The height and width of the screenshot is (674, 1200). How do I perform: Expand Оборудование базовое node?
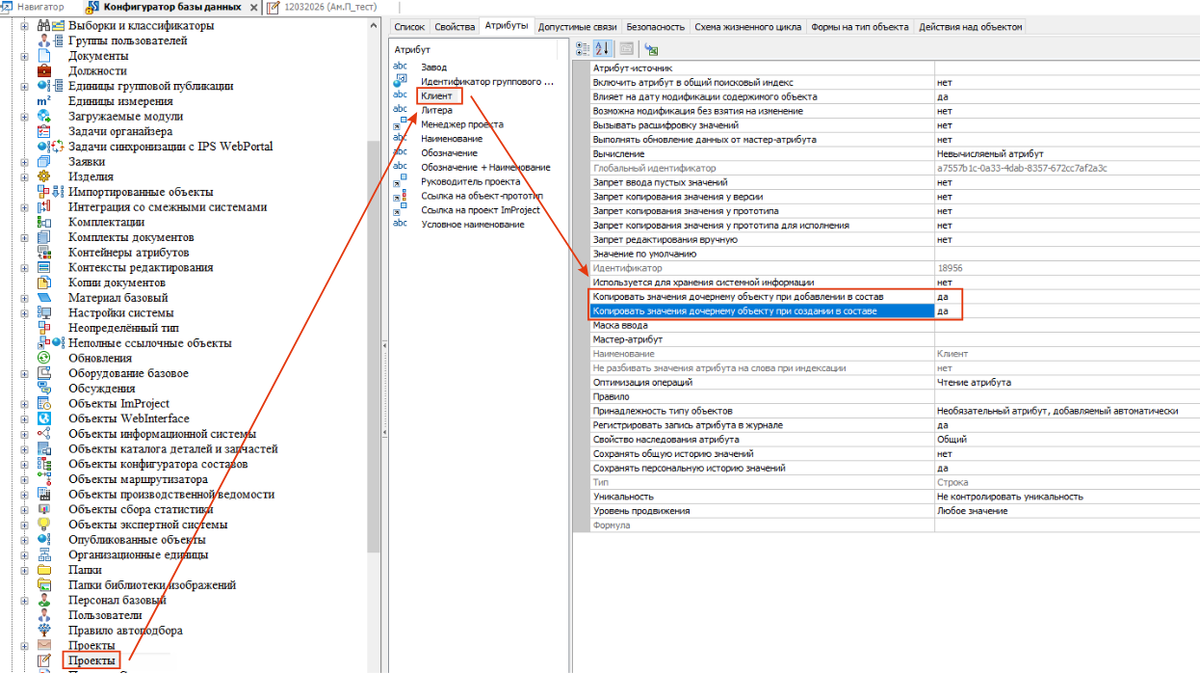coord(25,374)
